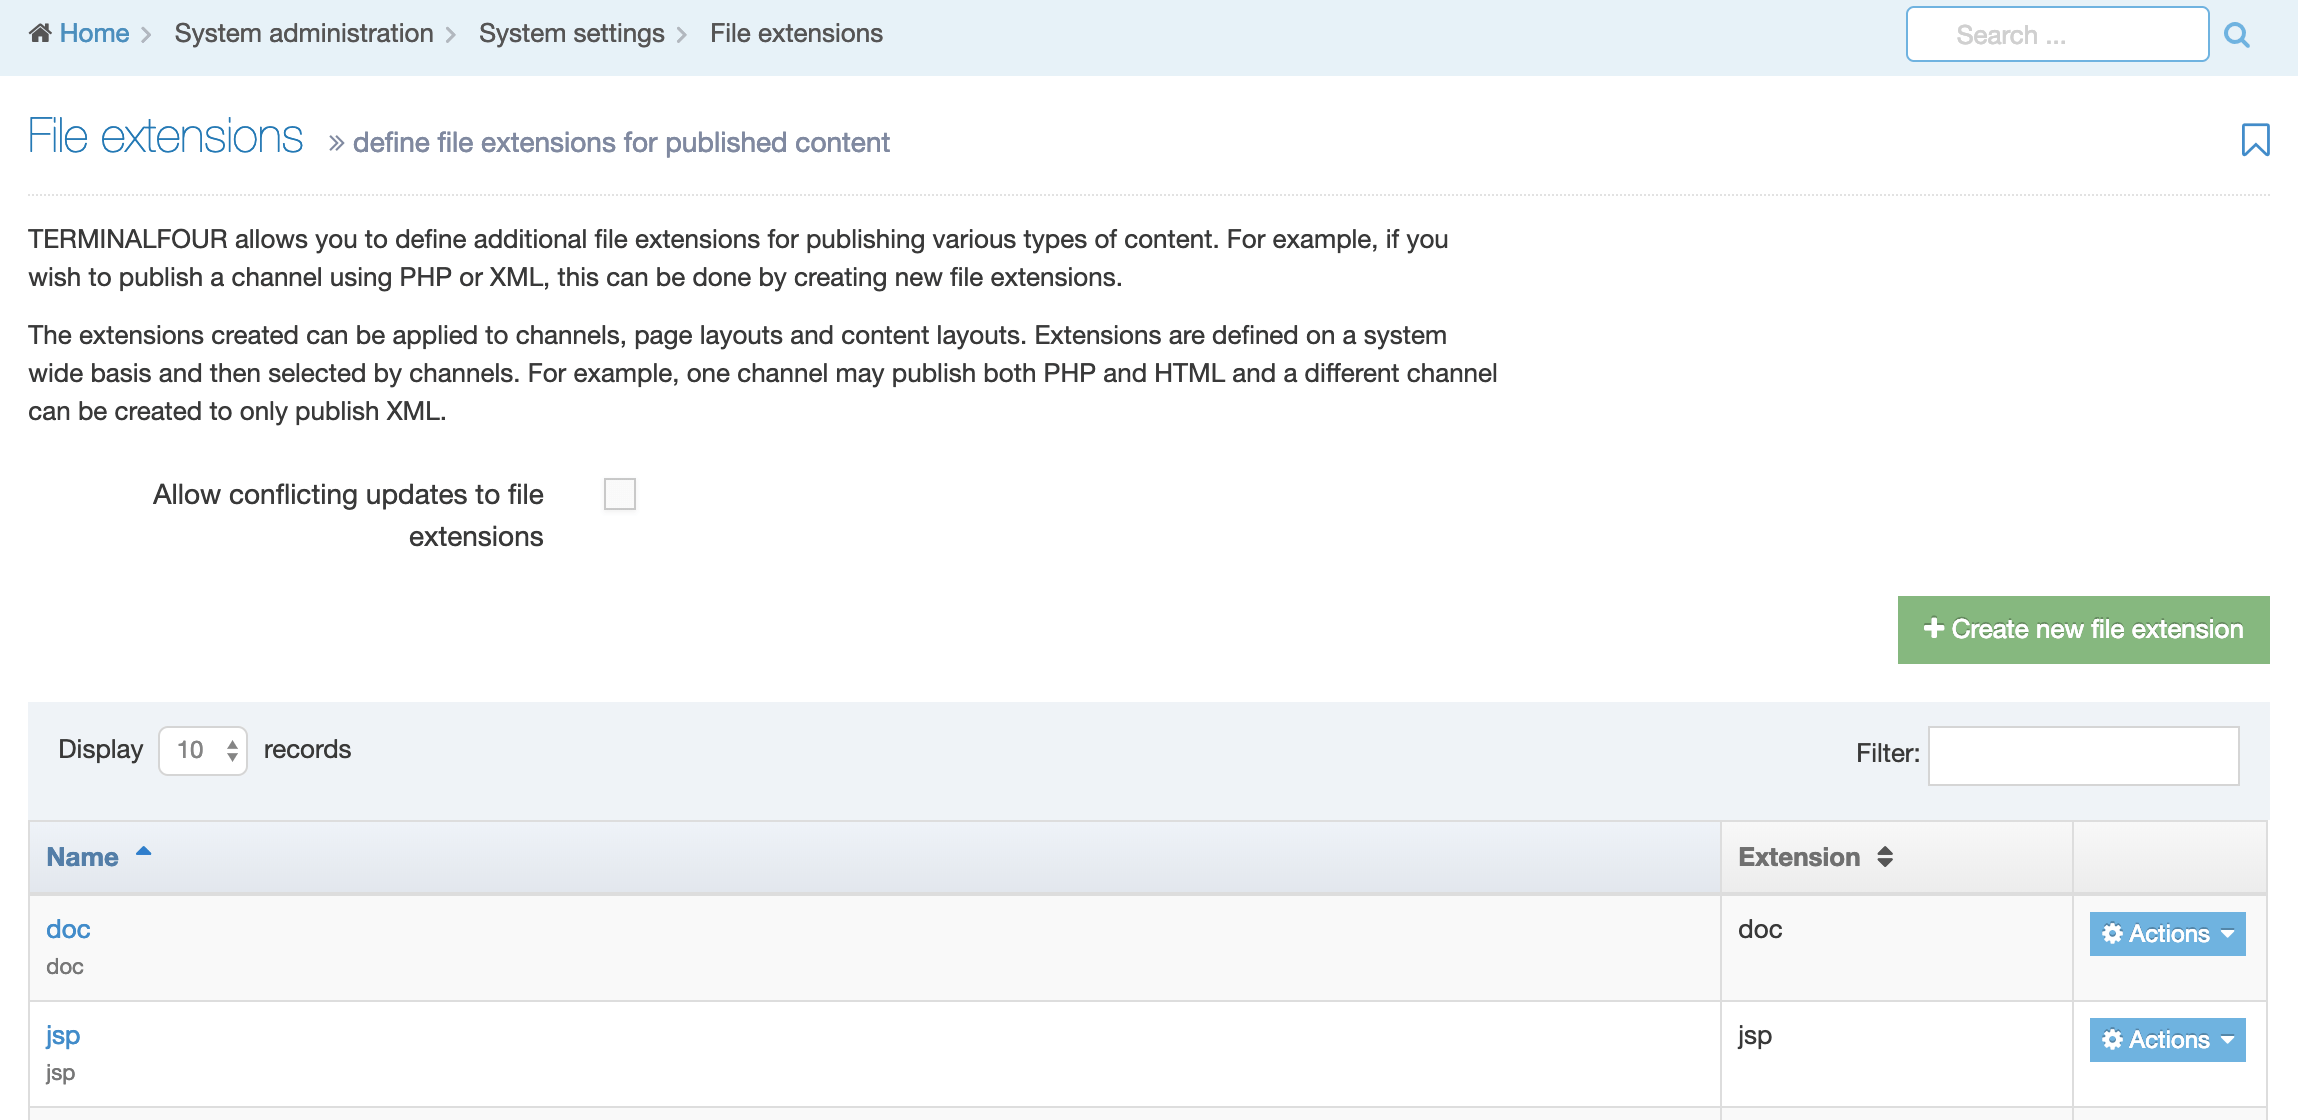Enable Allow conflicting updates checkbox

pyautogui.click(x=620, y=494)
